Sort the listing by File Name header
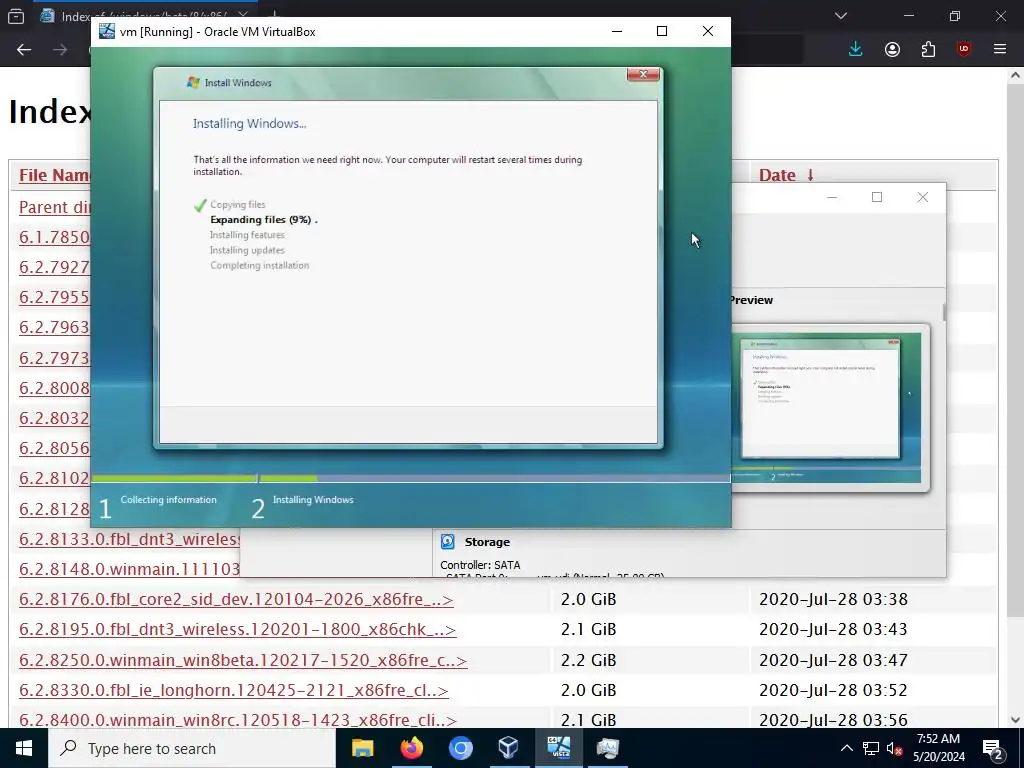 click(54, 175)
